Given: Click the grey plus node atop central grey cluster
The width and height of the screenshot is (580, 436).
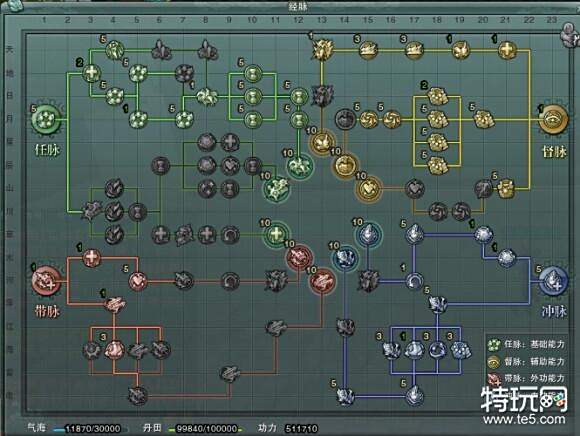Looking at the screenshot, I should click(x=230, y=142).
